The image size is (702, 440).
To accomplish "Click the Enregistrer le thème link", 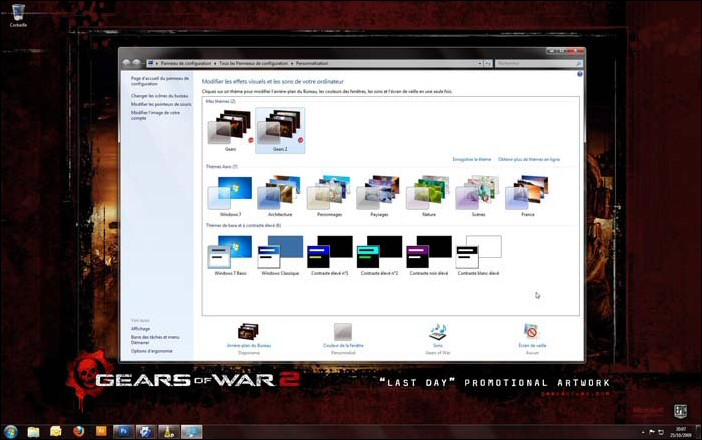I will (471, 159).
